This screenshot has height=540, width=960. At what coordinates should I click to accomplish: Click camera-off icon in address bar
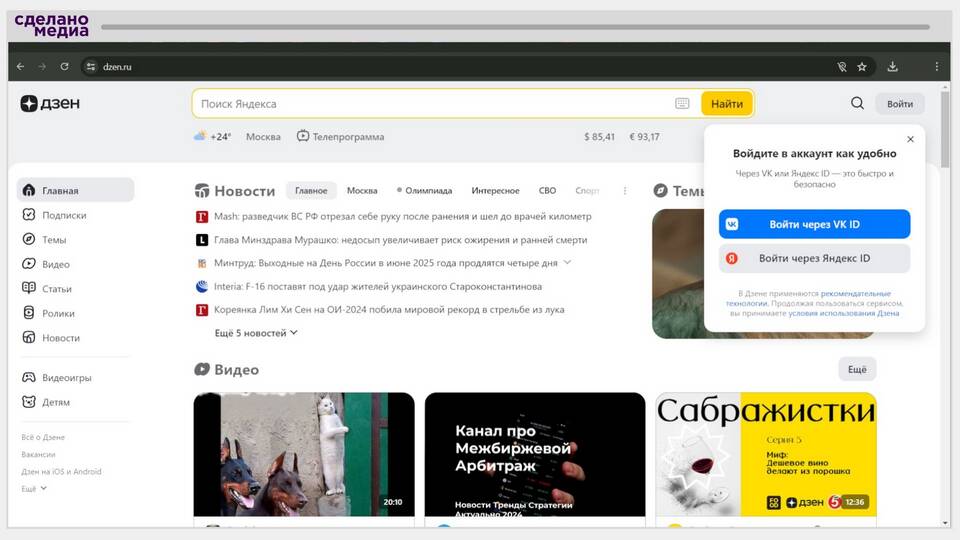tap(842, 67)
